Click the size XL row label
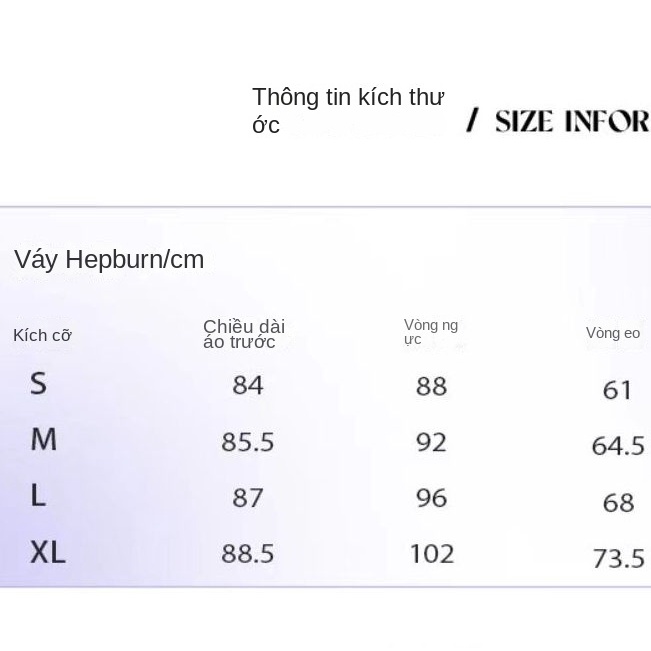Viewport: 651px width, 651px height. coord(47,551)
